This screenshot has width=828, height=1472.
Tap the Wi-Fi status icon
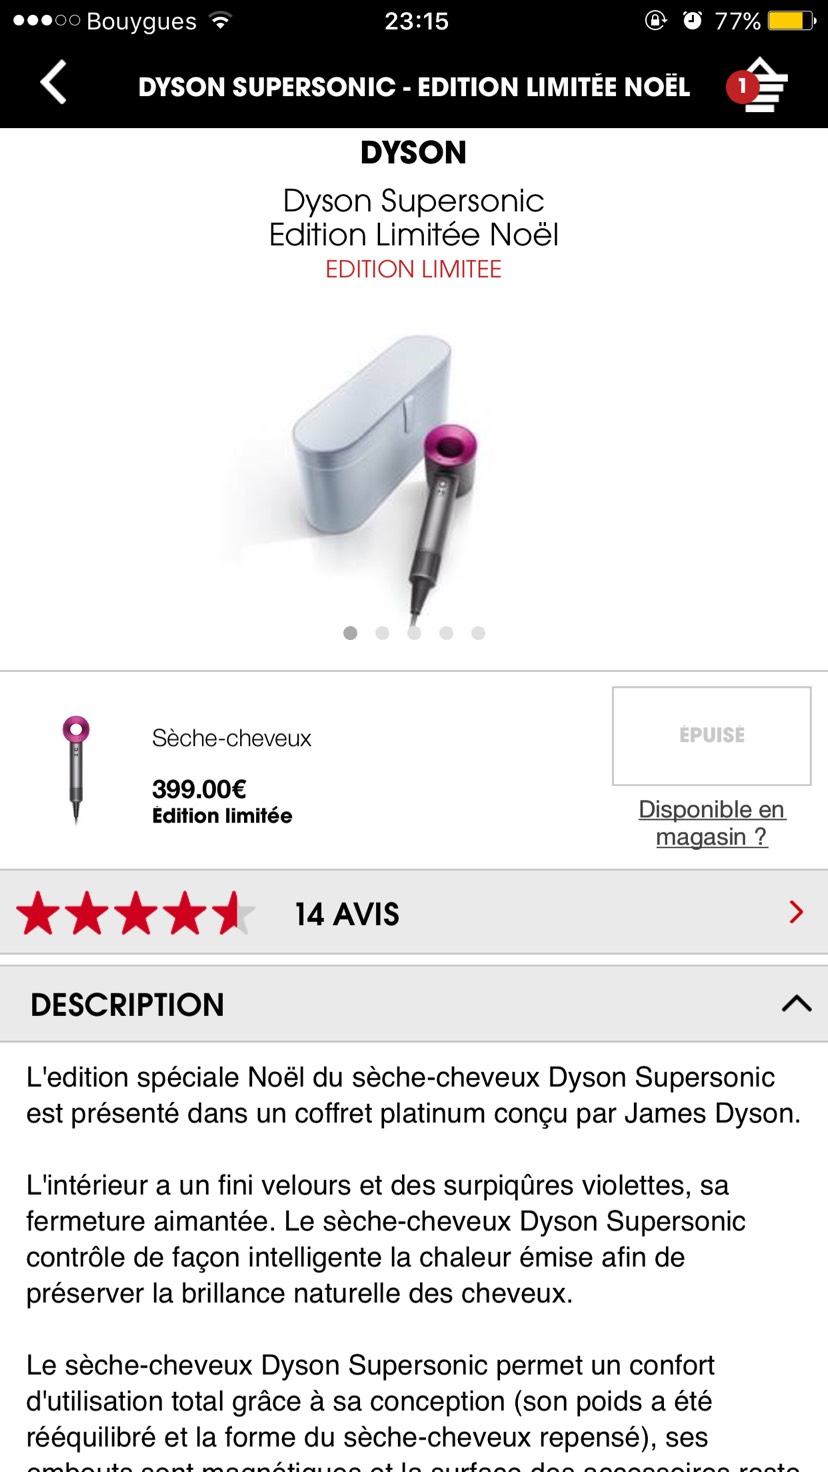click(221, 21)
